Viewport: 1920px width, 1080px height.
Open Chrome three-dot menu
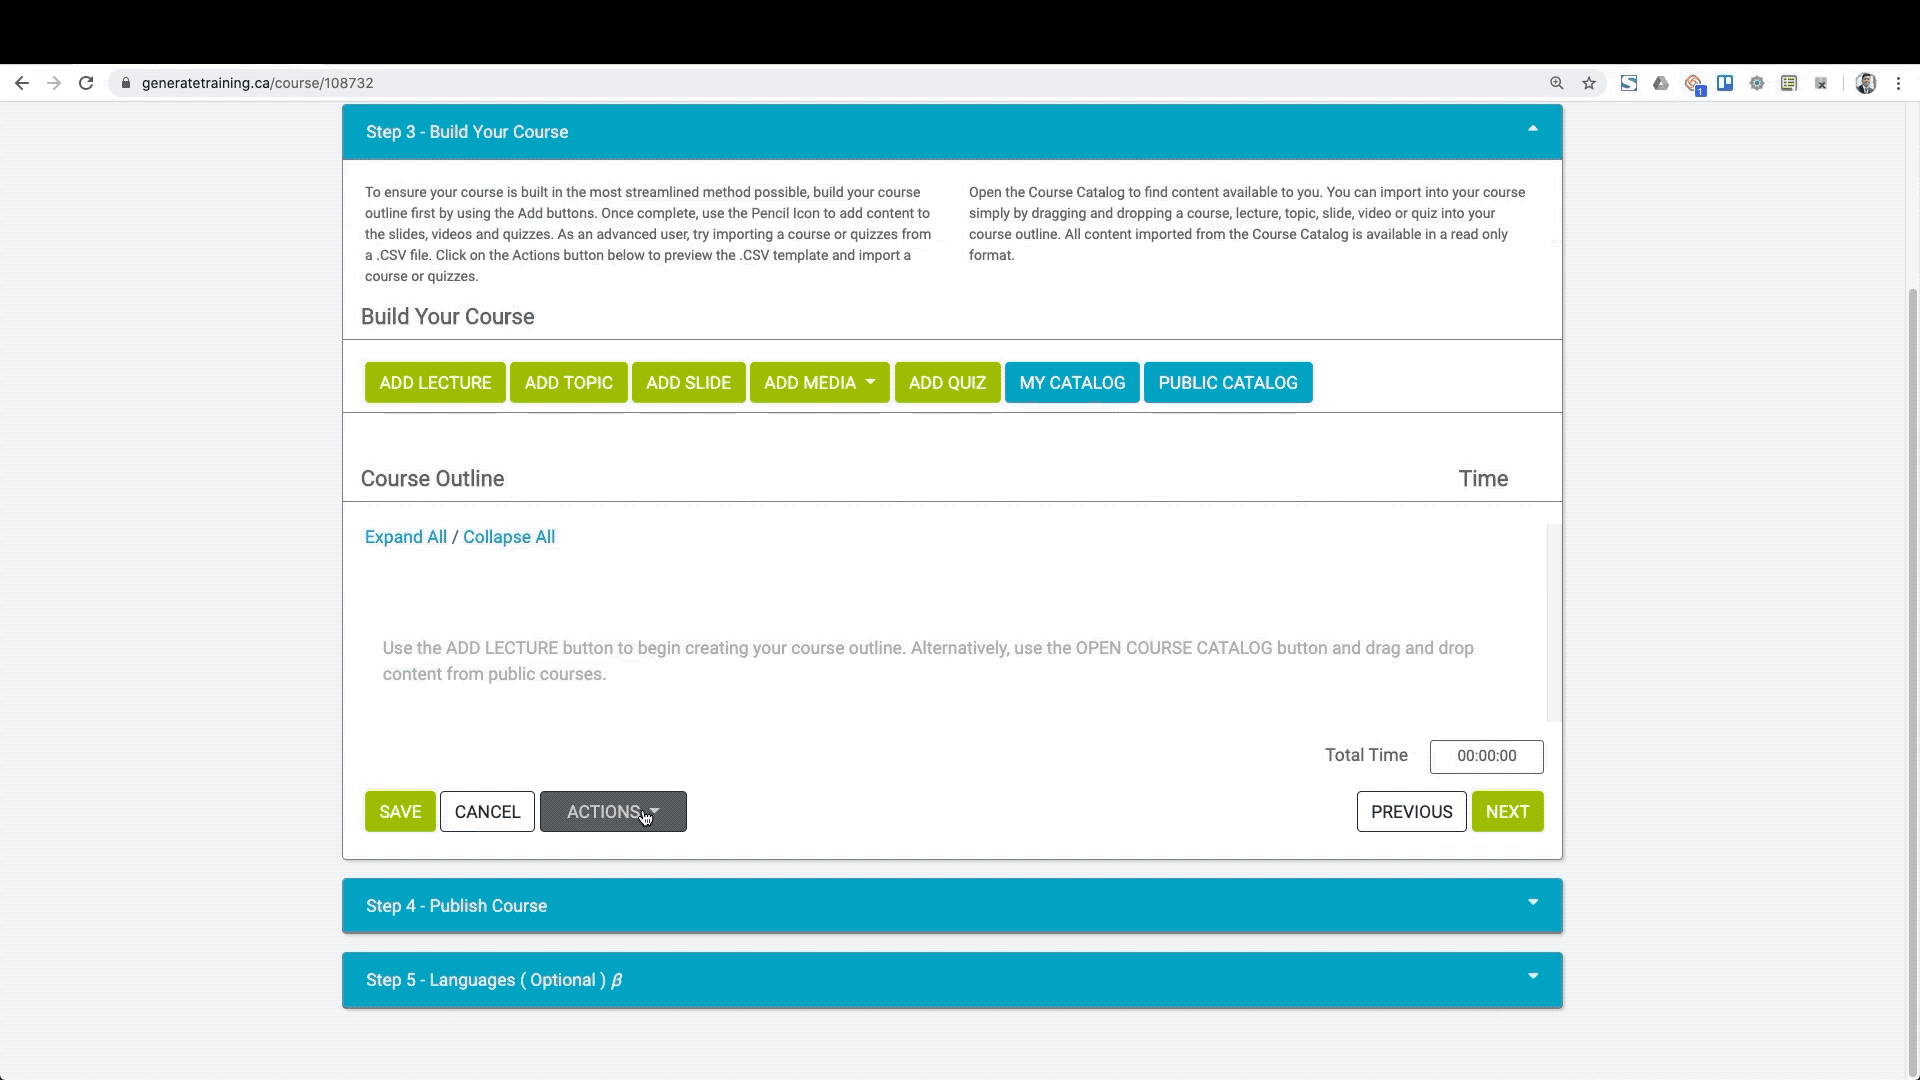click(1898, 83)
